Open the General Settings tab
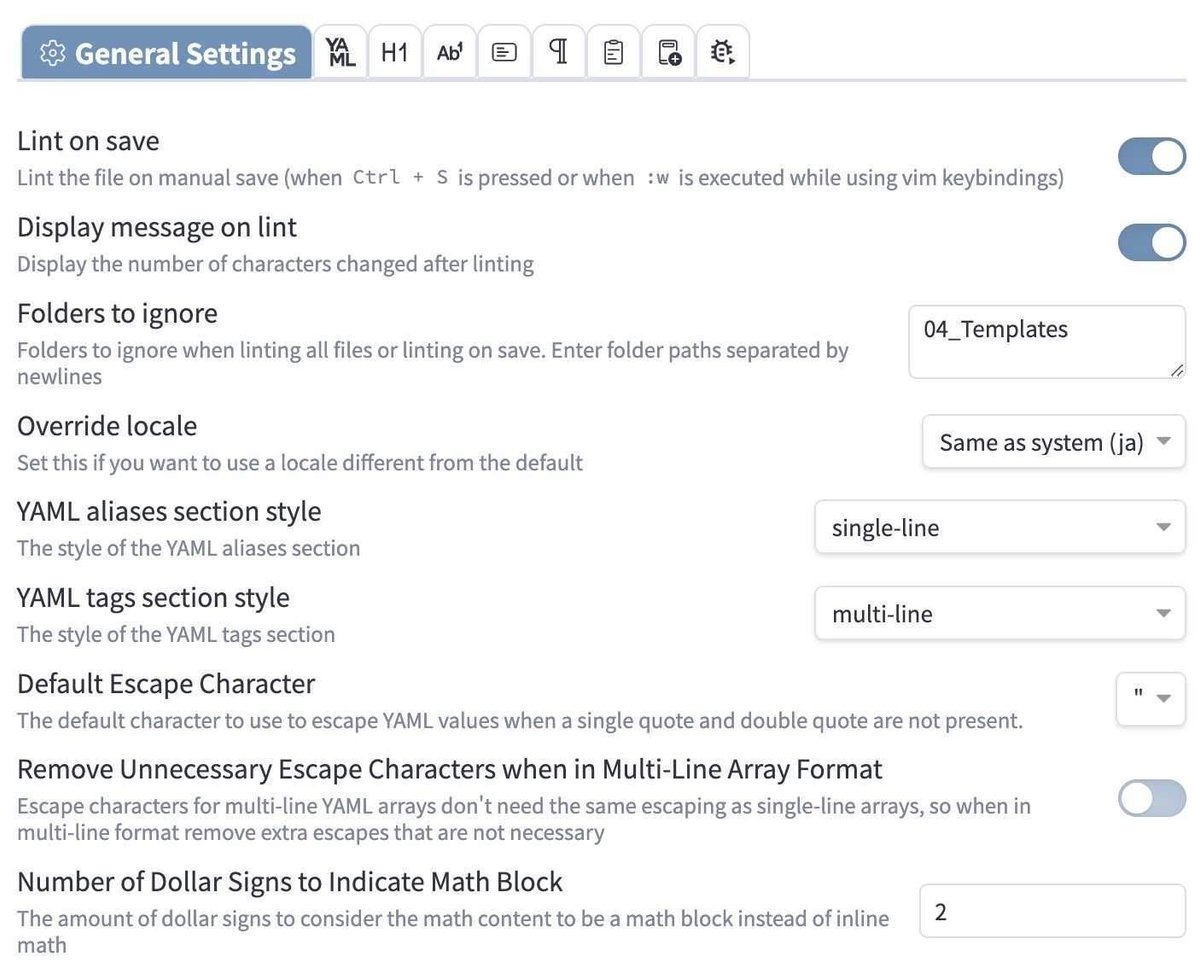The image size is (1200, 974). 166,53
